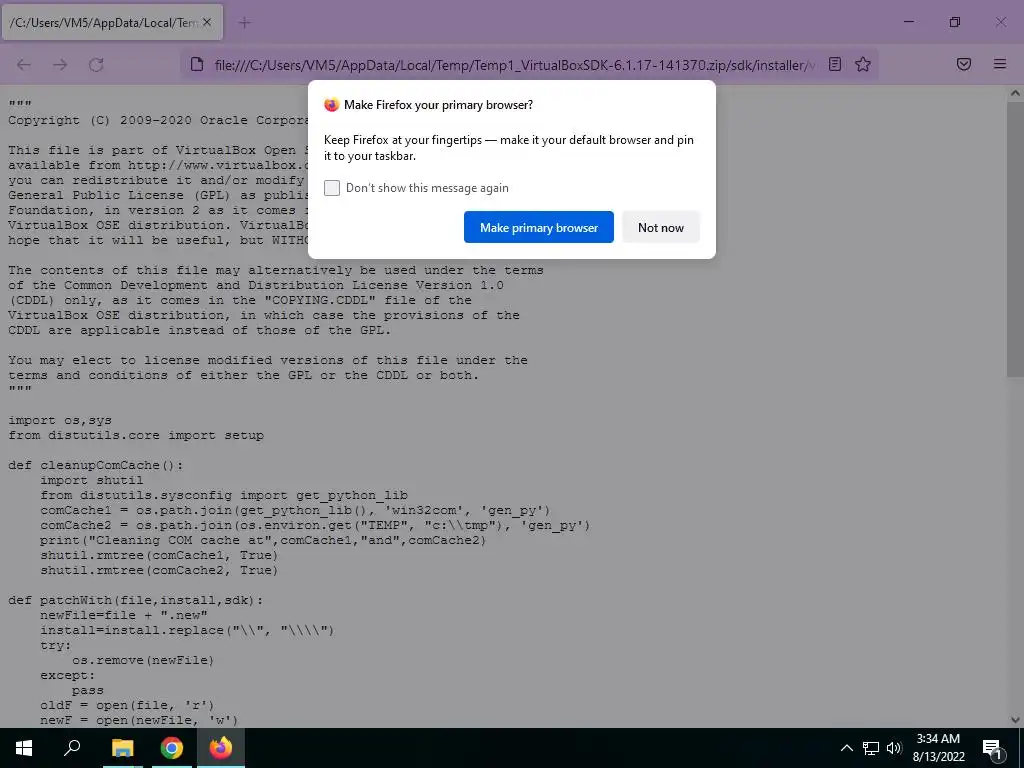1024x768 pixels.
Task: Click the scrollbar up arrow
Action: click(x=1015, y=93)
